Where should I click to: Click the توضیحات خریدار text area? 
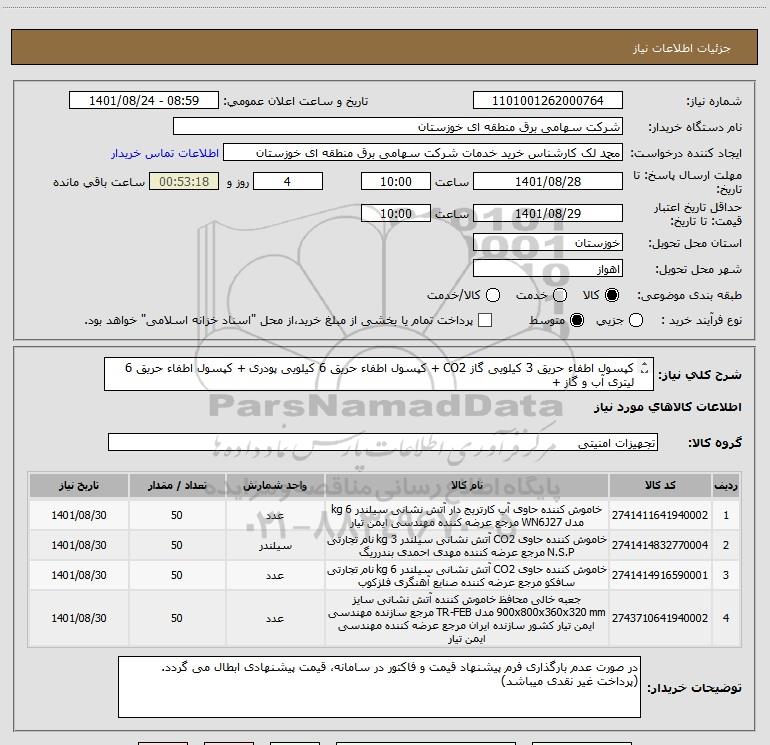(x=379, y=687)
